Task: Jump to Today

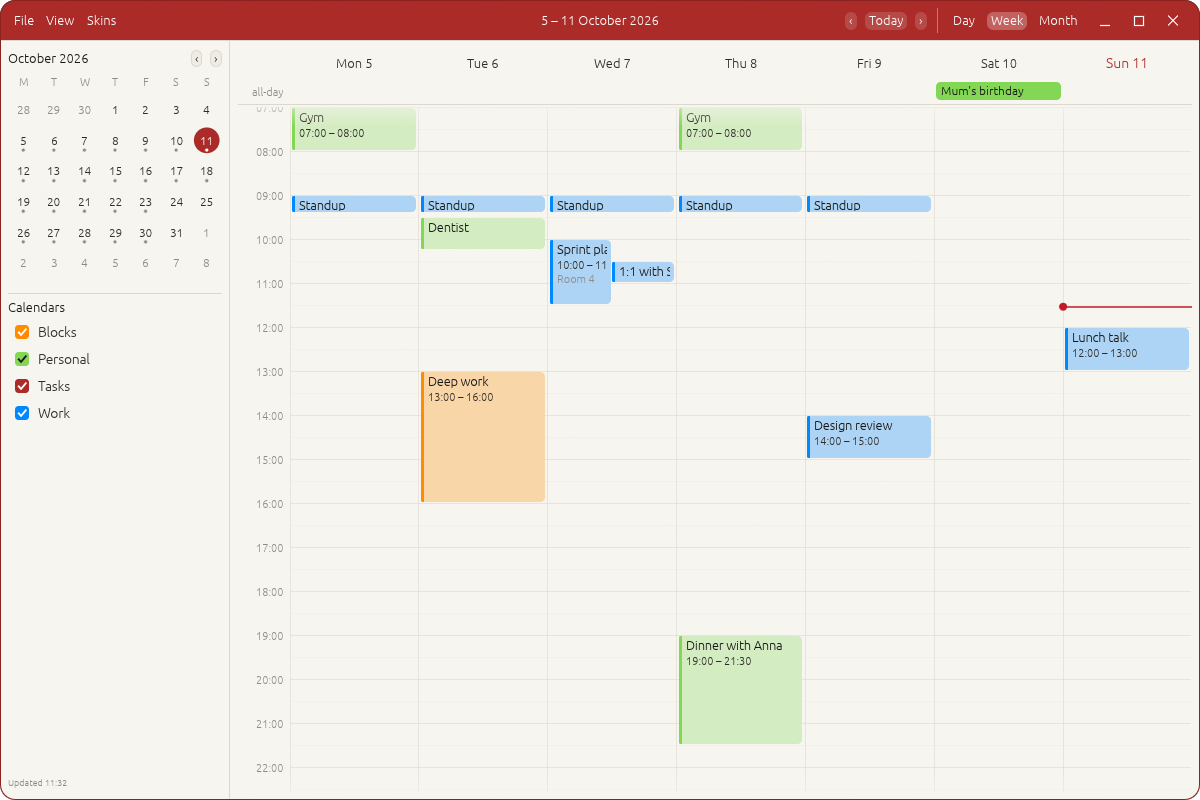Action: click(x=886, y=21)
